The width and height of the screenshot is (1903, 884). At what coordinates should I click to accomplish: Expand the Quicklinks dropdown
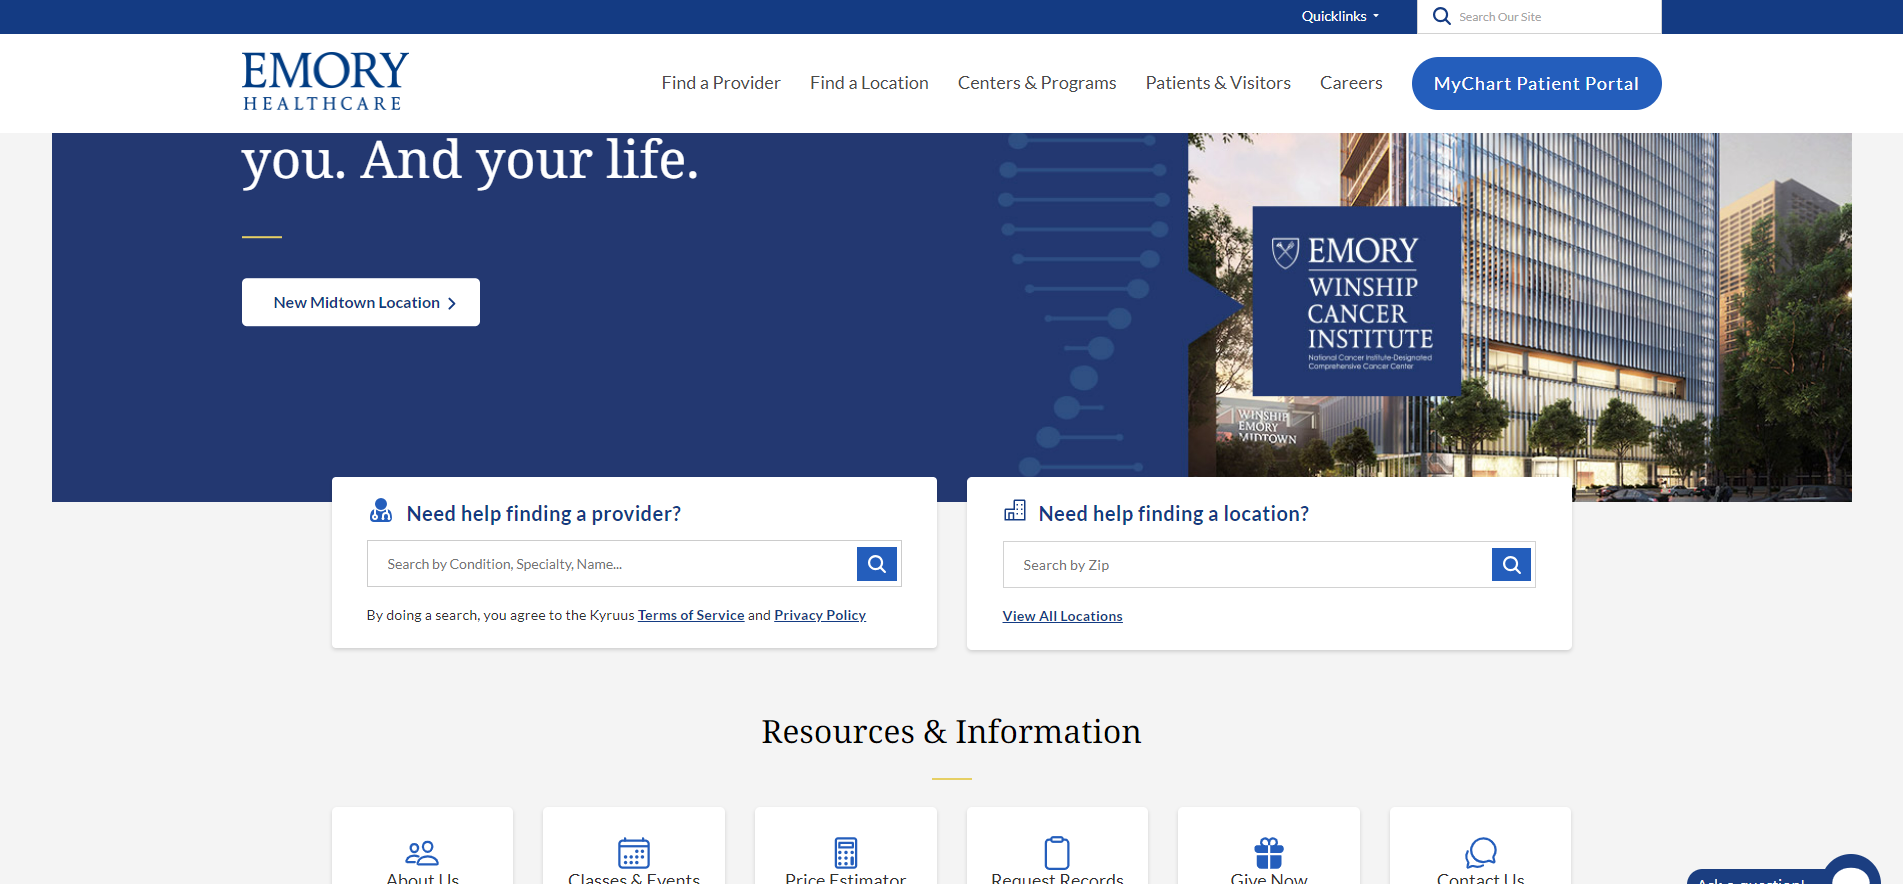tap(1339, 17)
